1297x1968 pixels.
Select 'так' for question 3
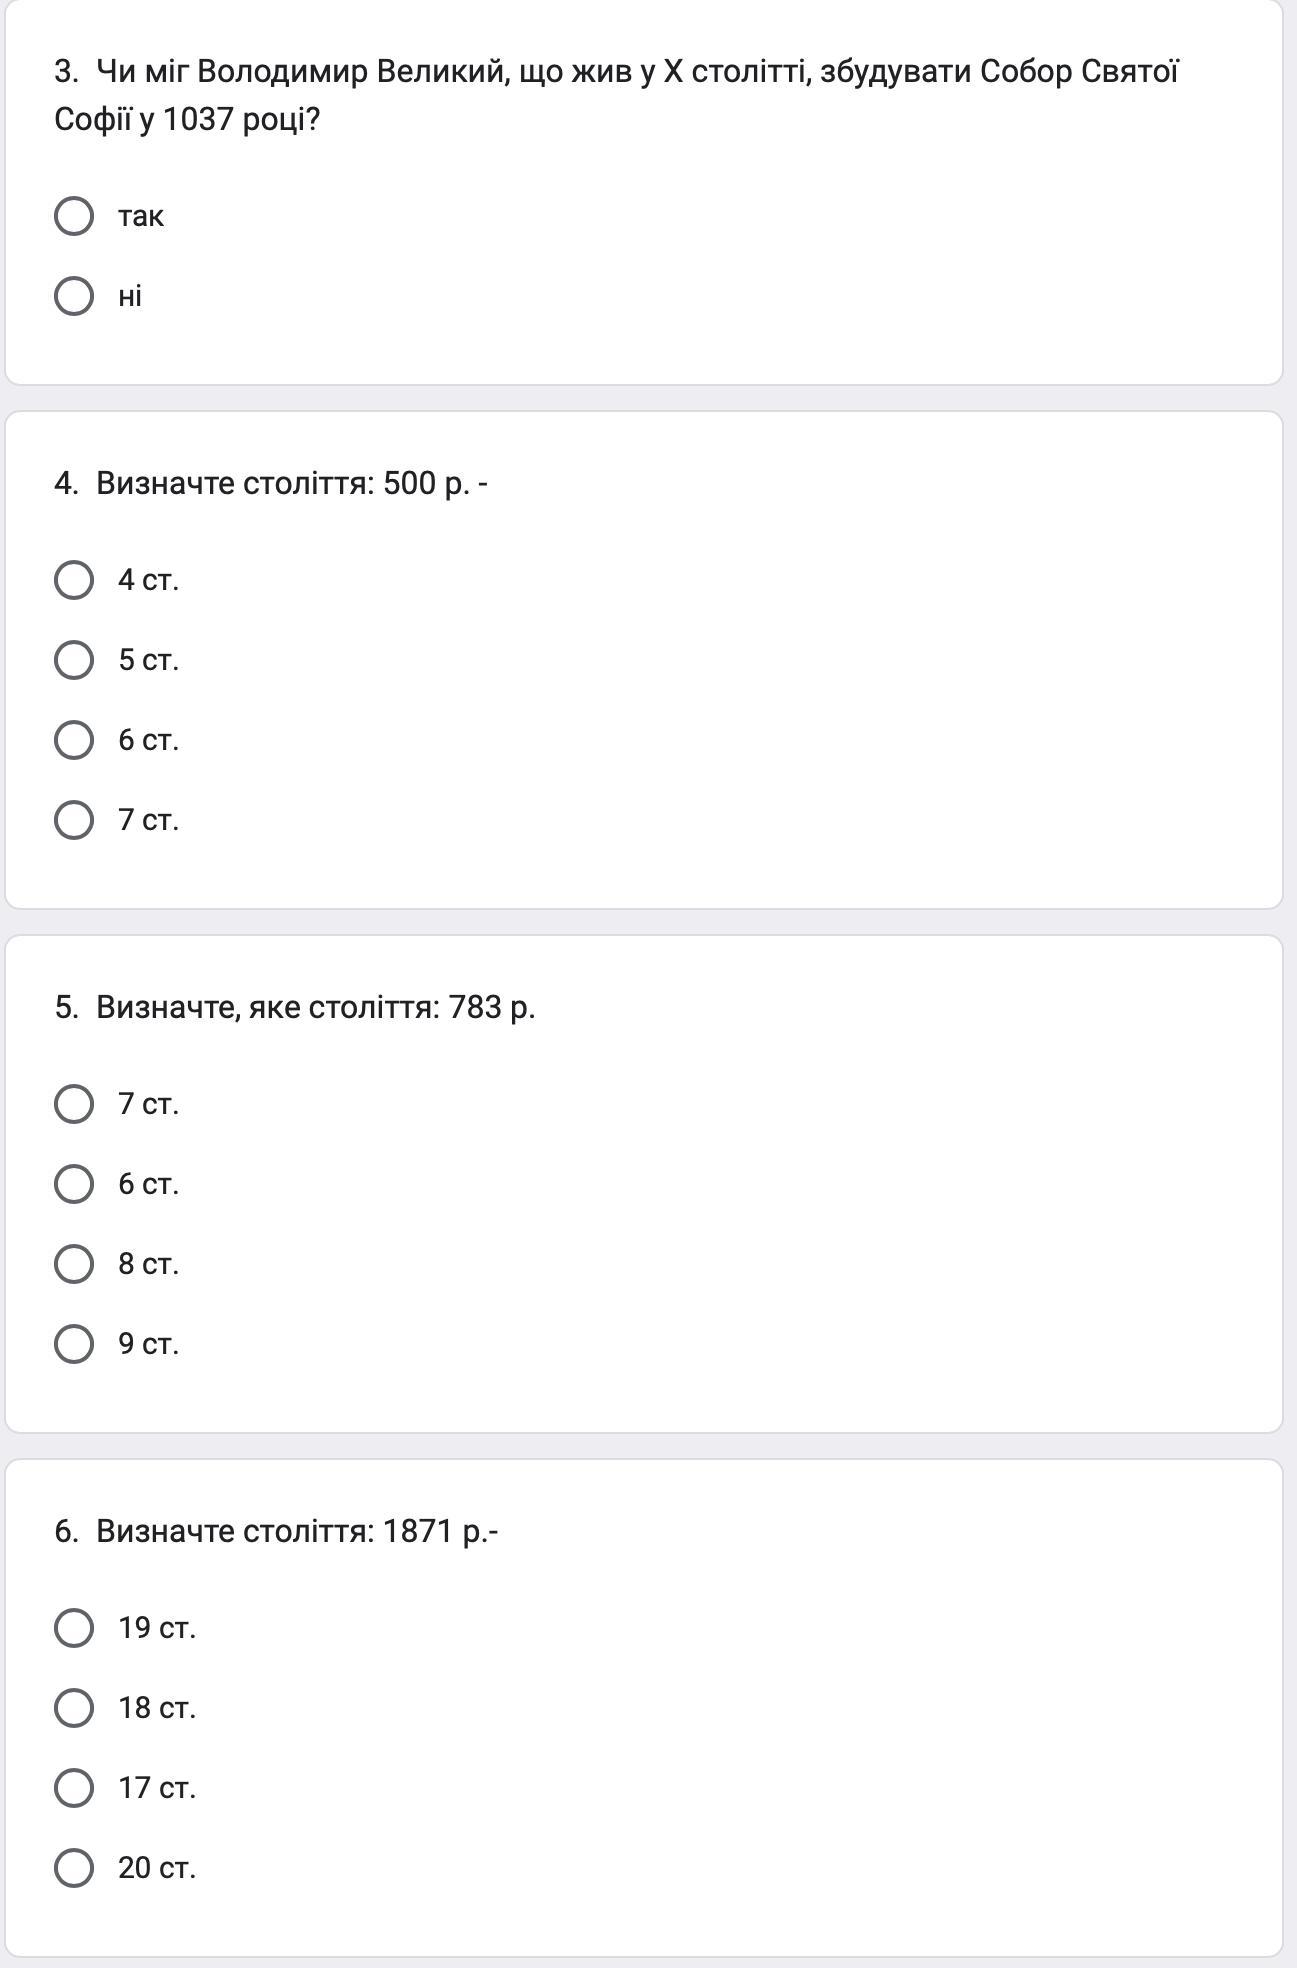[x=74, y=216]
